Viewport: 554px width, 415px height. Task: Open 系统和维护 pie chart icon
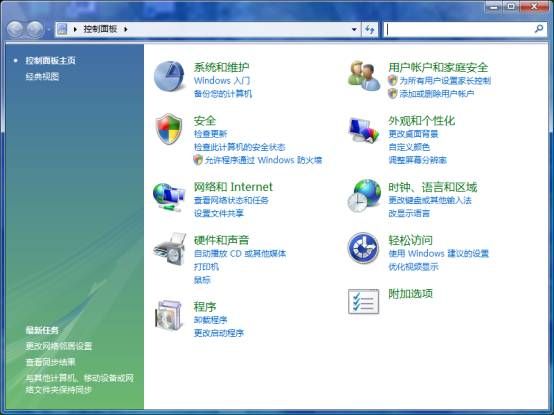[x=169, y=76]
